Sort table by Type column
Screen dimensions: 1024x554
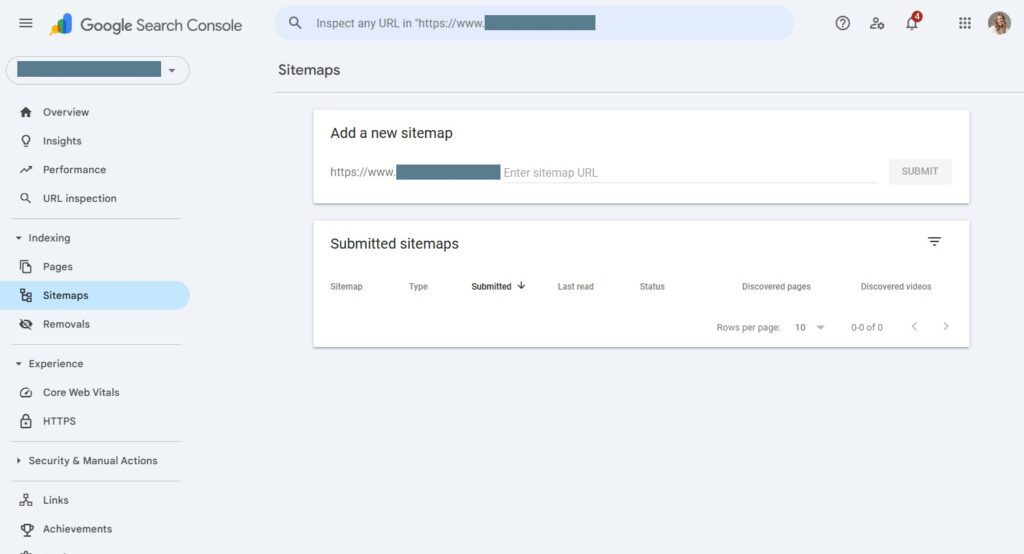[x=418, y=287]
